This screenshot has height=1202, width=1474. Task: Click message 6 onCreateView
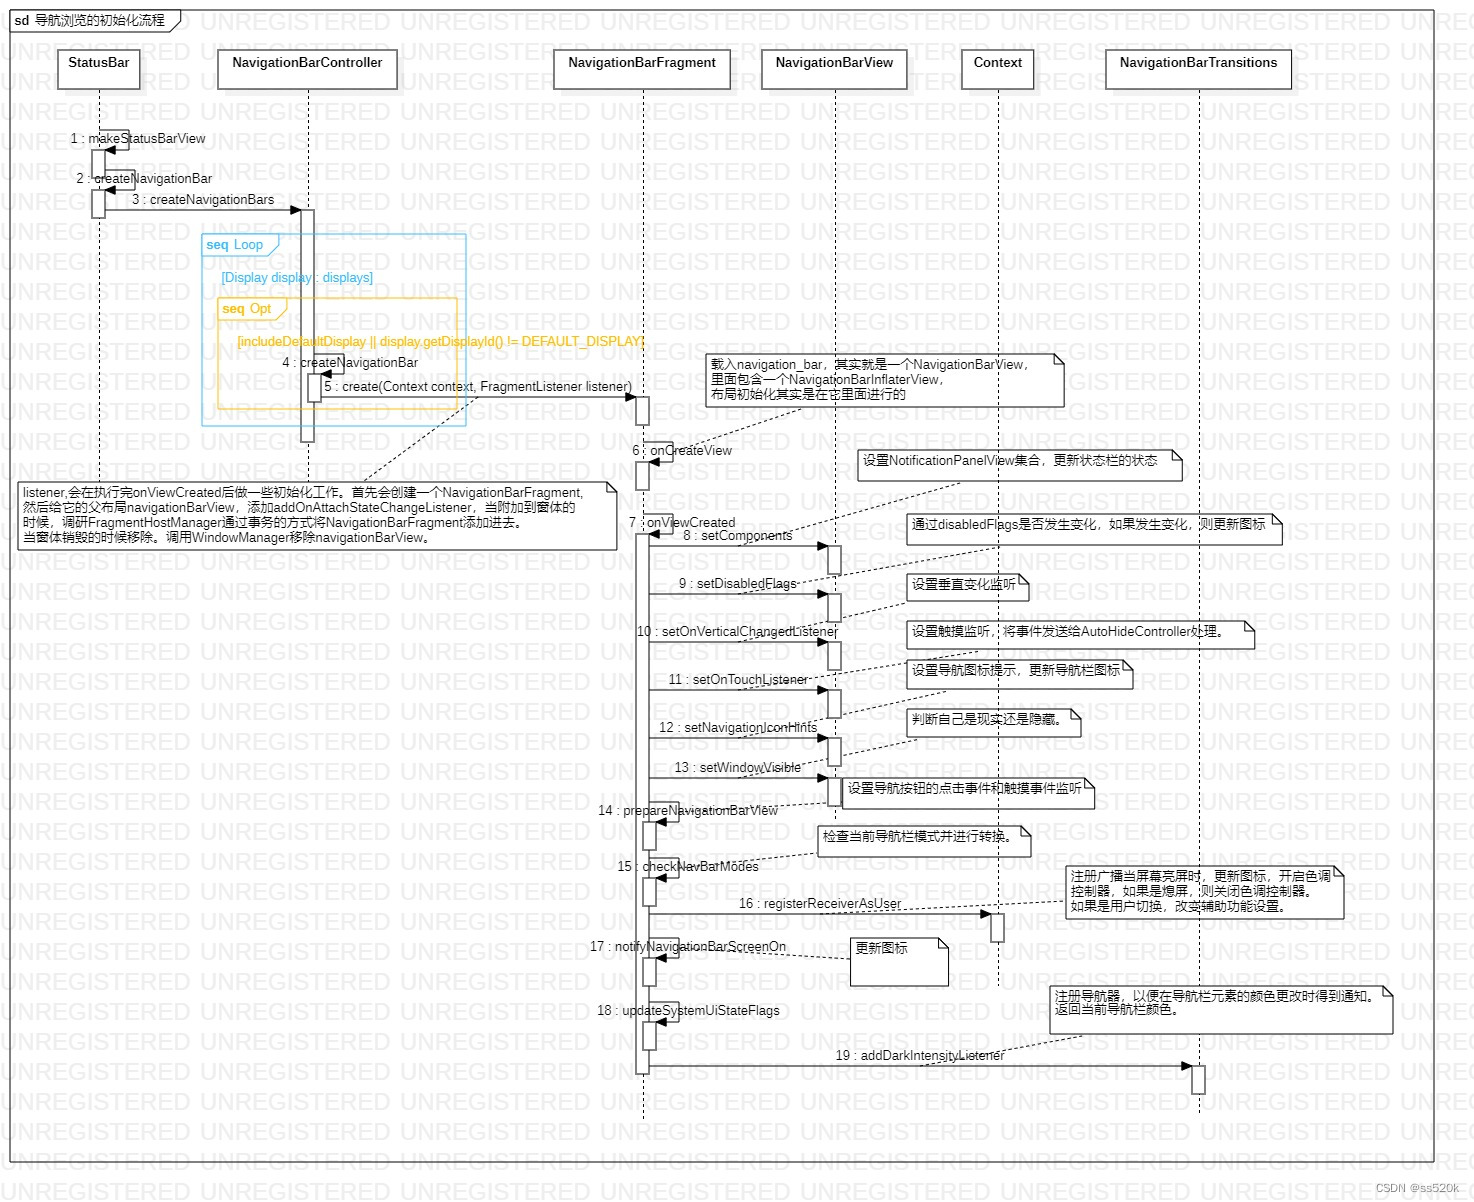(682, 451)
